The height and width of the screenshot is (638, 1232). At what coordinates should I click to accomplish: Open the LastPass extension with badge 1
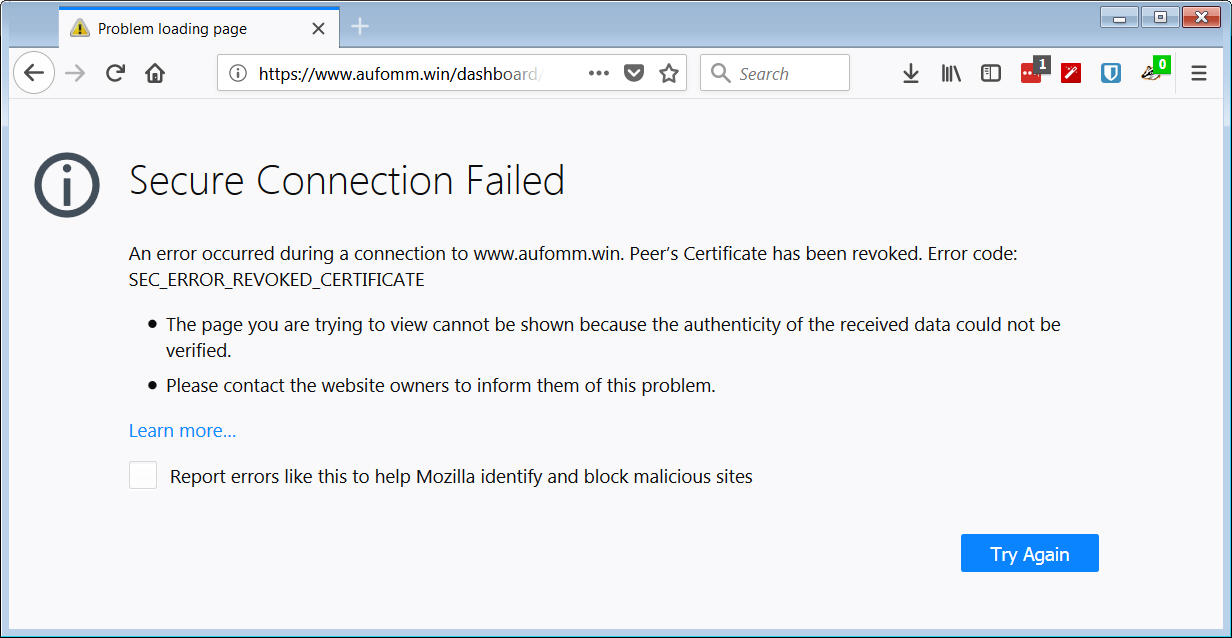point(1031,73)
